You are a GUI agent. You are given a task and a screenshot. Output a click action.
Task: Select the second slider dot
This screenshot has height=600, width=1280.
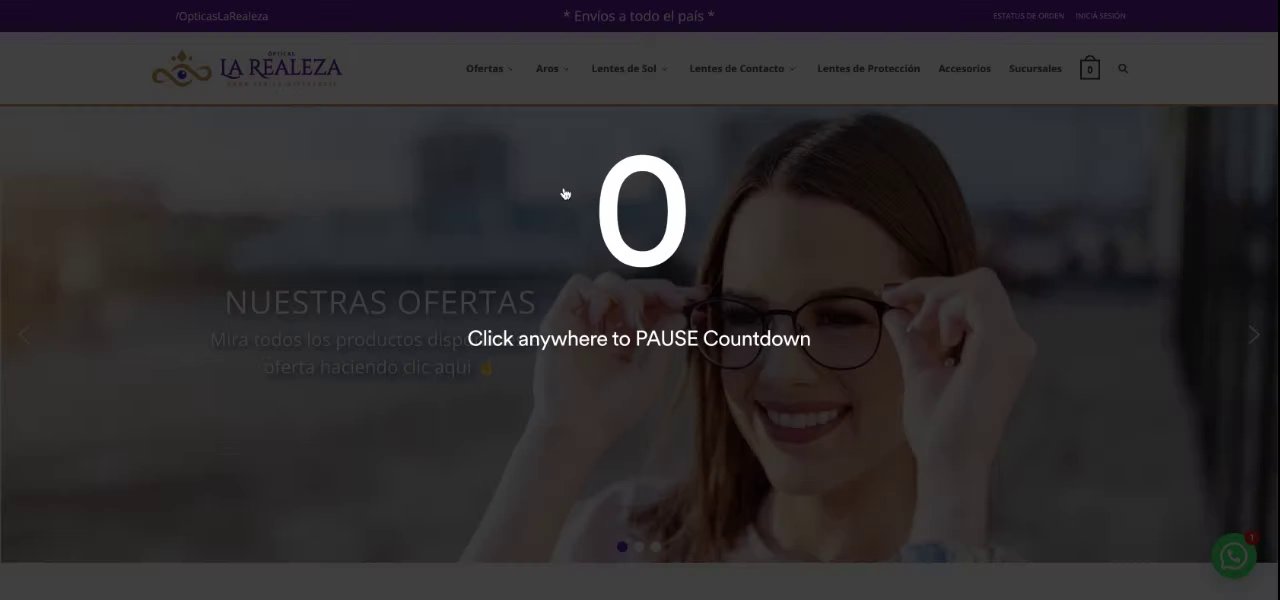(x=639, y=547)
